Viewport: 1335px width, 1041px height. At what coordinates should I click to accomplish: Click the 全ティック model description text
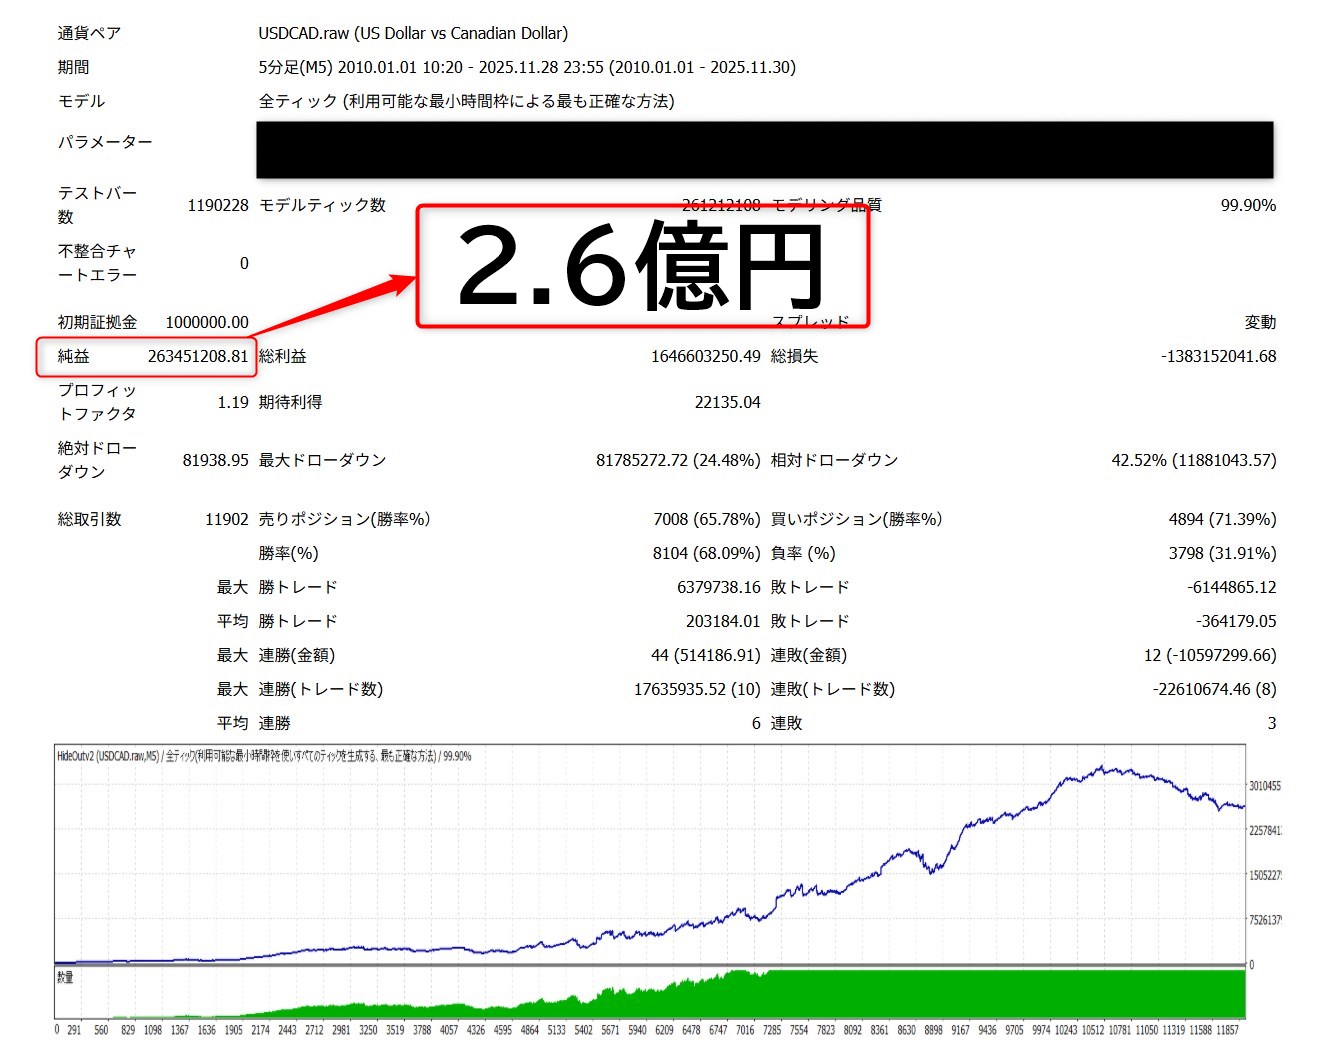(x=466, y=101)
